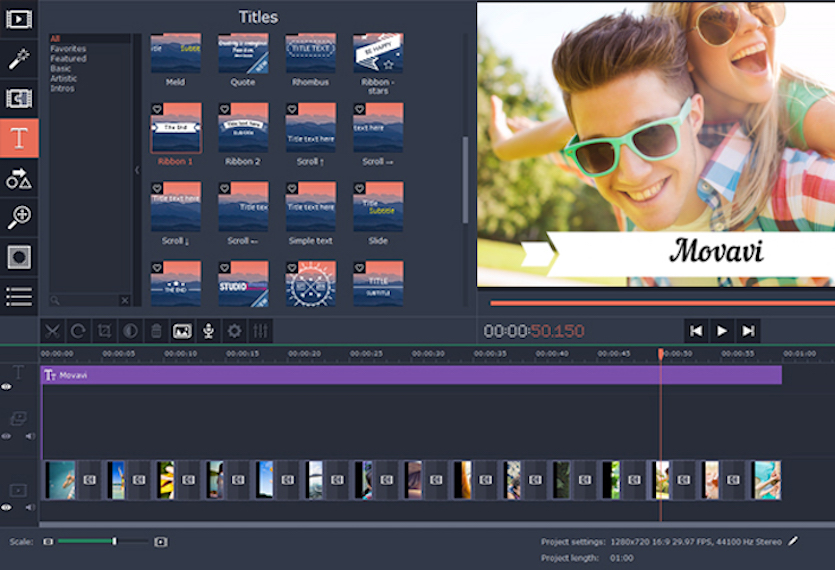This screenshot has height=570, width=835.
Task: Select the Favorites titles category
Action: point(68,48)
